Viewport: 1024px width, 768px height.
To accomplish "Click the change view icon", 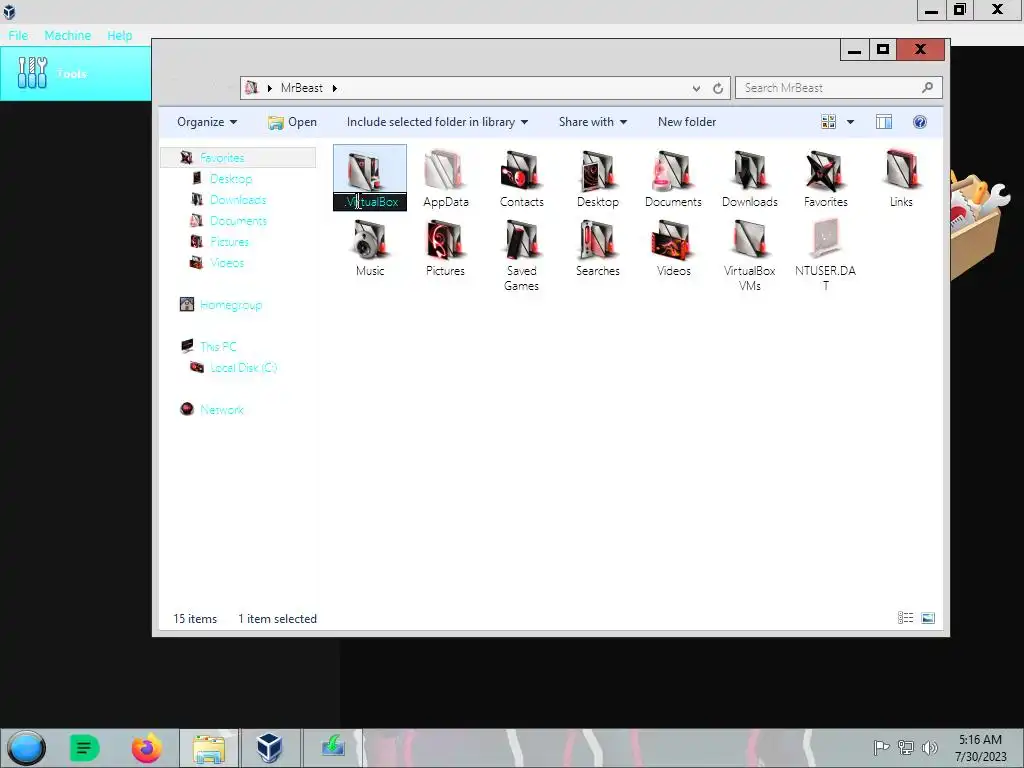I will [x=828, y=122].
